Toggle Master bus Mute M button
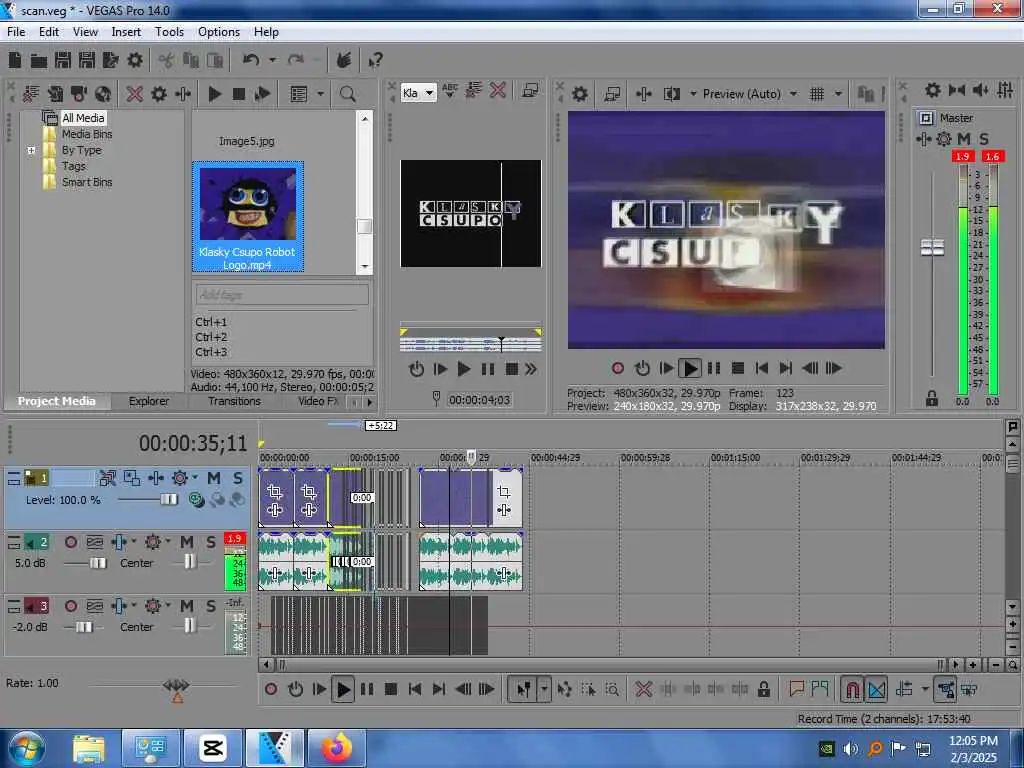The height and width of the screenshot is (768, 1024). click(964, 138)
